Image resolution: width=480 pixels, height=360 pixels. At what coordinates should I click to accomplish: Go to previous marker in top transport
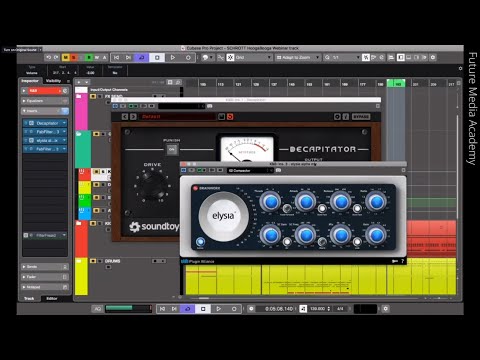tap(116, 58)
